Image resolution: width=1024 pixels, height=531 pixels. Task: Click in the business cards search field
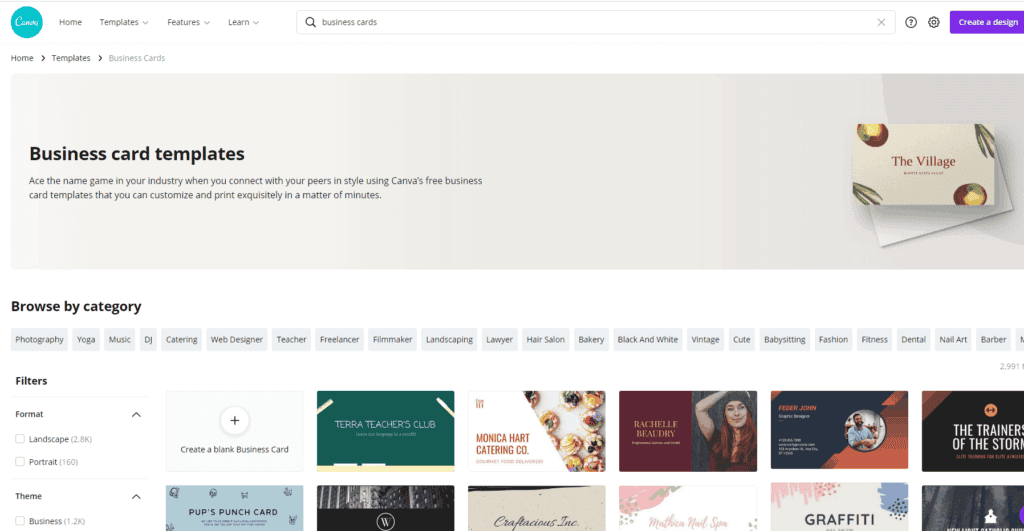596,22
